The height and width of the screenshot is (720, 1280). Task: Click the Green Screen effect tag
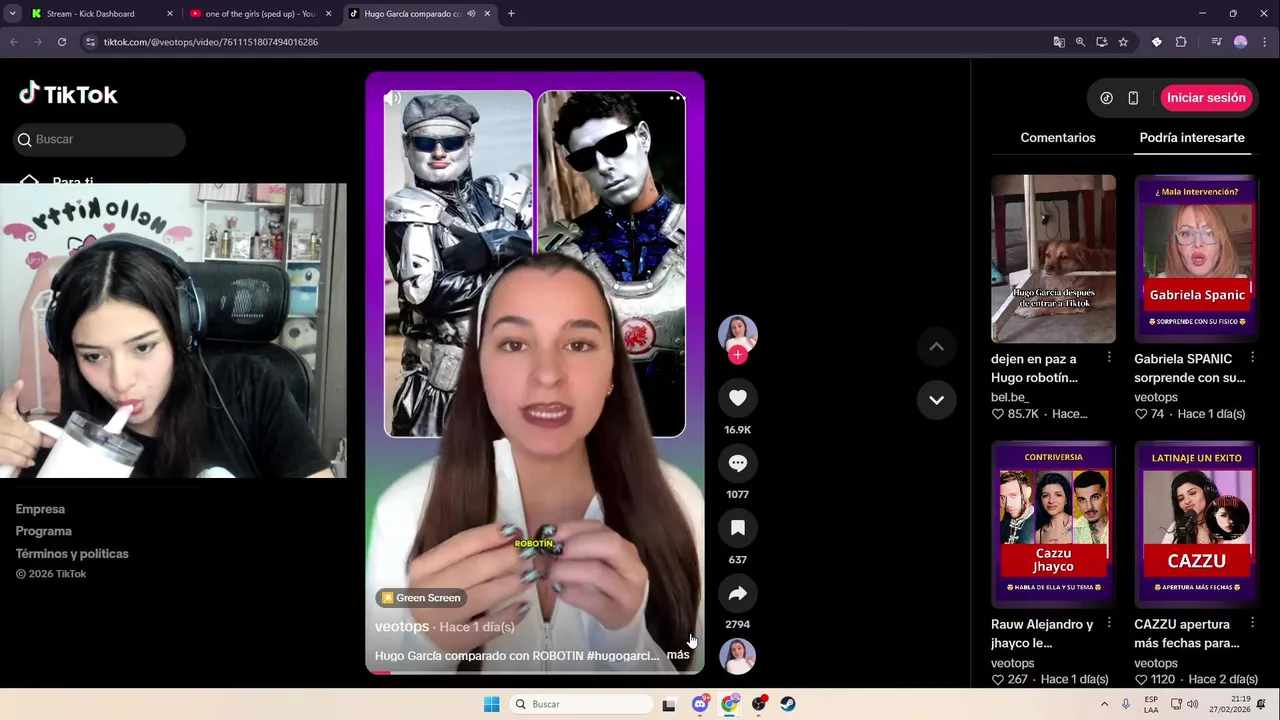[x=420, y=598]
